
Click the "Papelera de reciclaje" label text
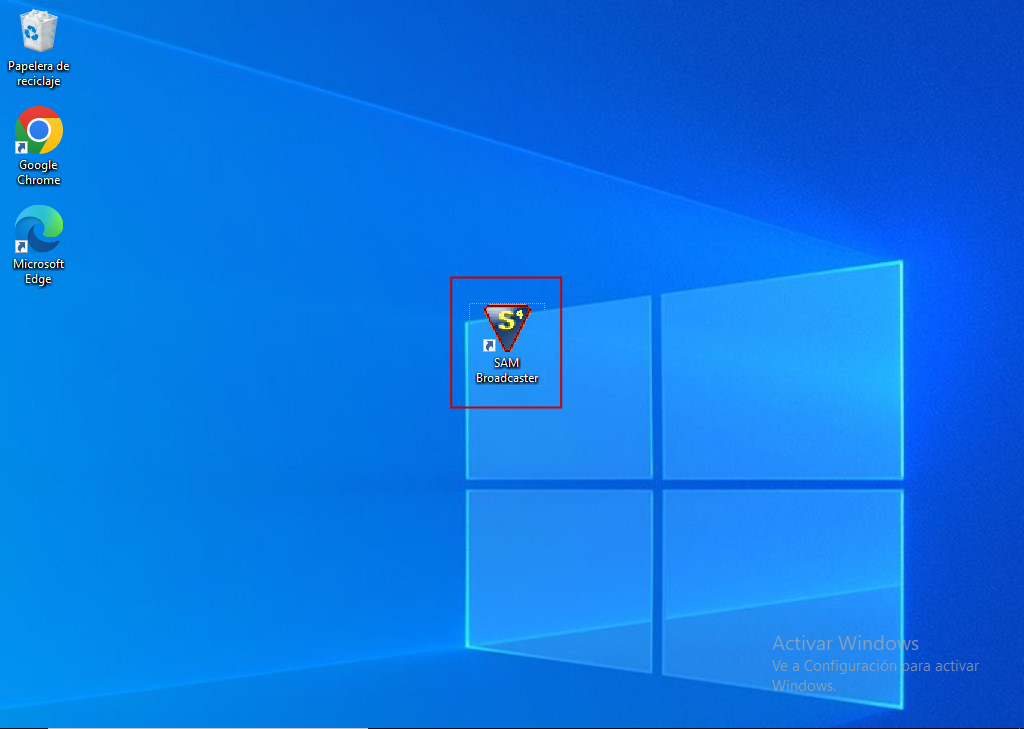coord(39,73)
